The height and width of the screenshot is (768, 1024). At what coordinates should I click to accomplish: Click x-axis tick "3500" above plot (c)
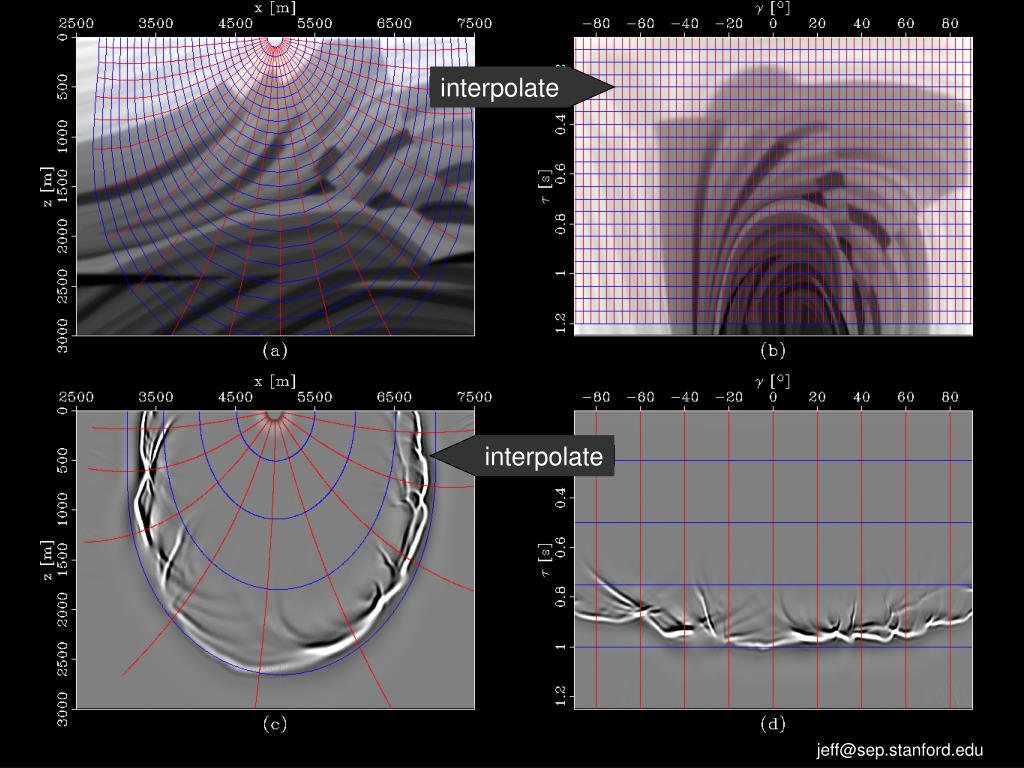(x=155, y=397)
